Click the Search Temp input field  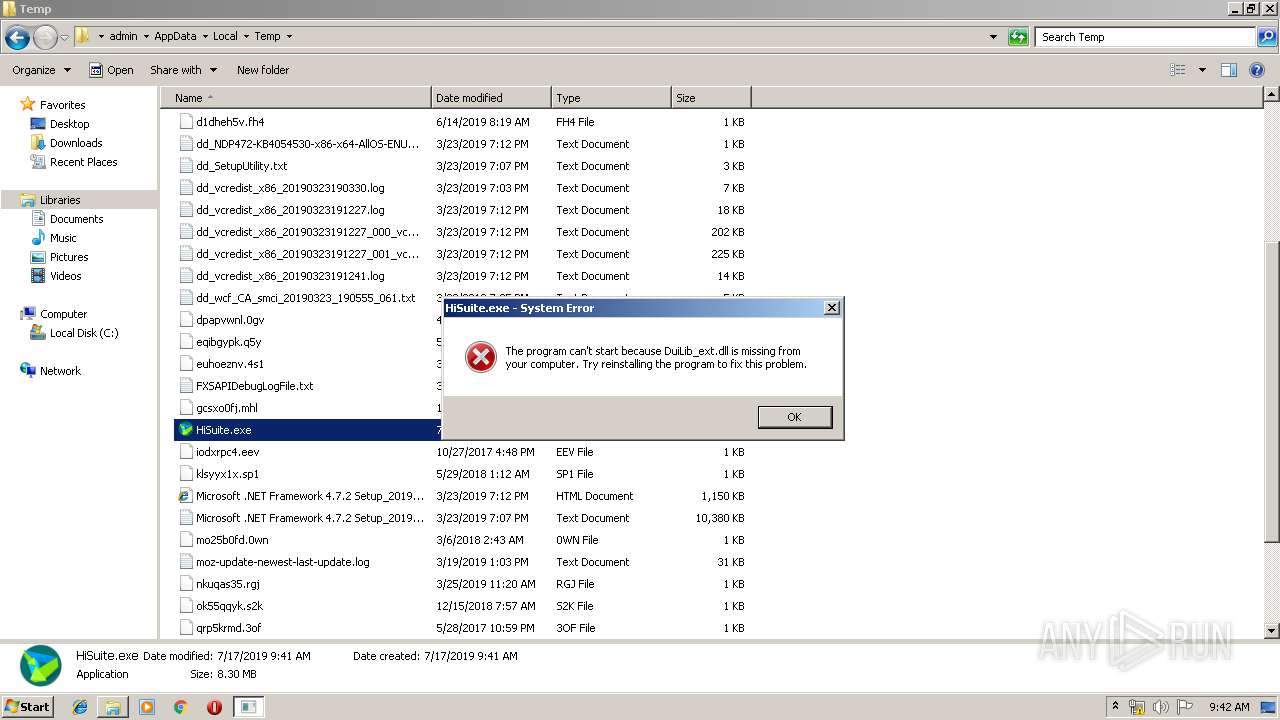pyautogui.click(x=1145, y=37)
